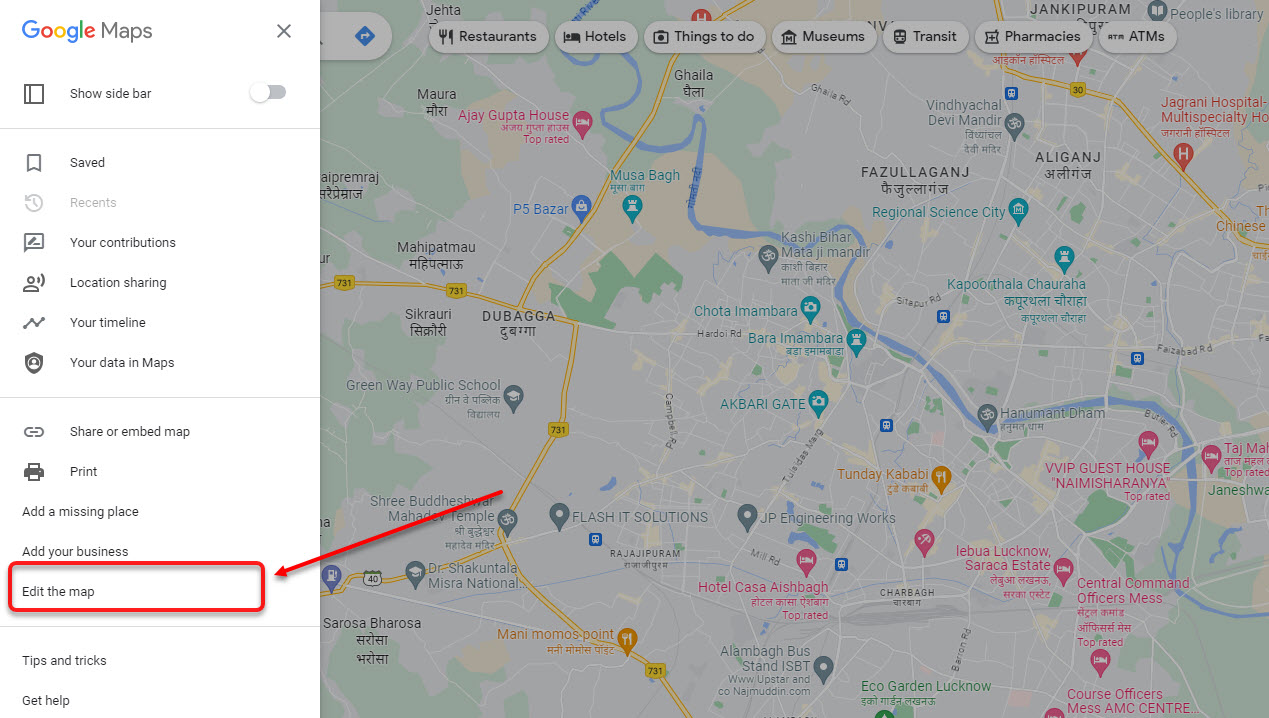The height and width of the screenshot is (718, 1269).
Task: Toggle the Show side bar switch
Action: [268, 93]
